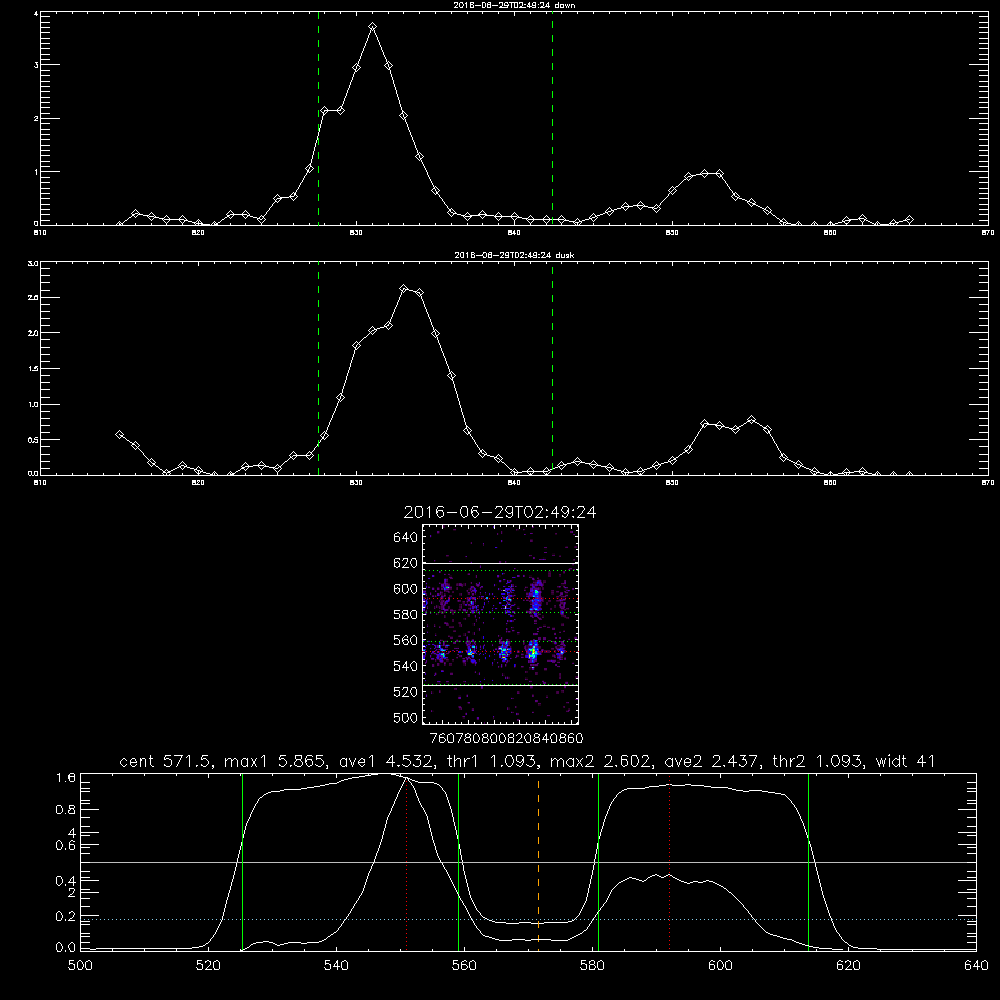
Task: Click the orange dashed center line in bottom plot
Action: click(538, 862)
